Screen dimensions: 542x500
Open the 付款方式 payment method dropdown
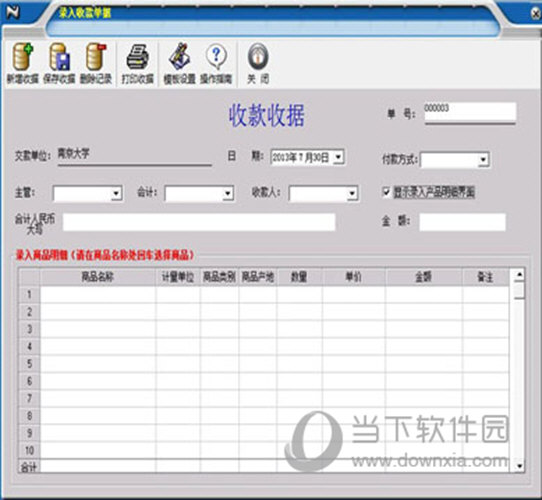pyautogui.click(x=484, y=160)
